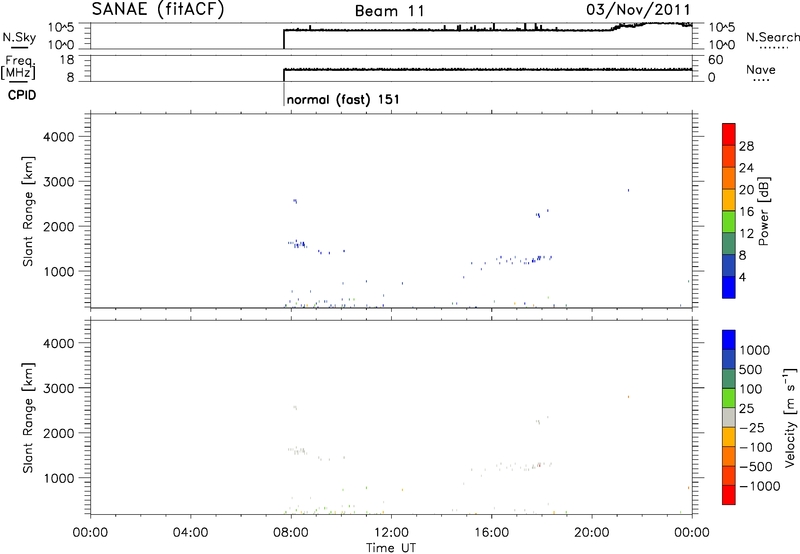Image resolution: width=800 pixels, height=554 pixels.
Task: Click power scatter cluster near 08:00, 1600 km
Action: pos(297,244)
